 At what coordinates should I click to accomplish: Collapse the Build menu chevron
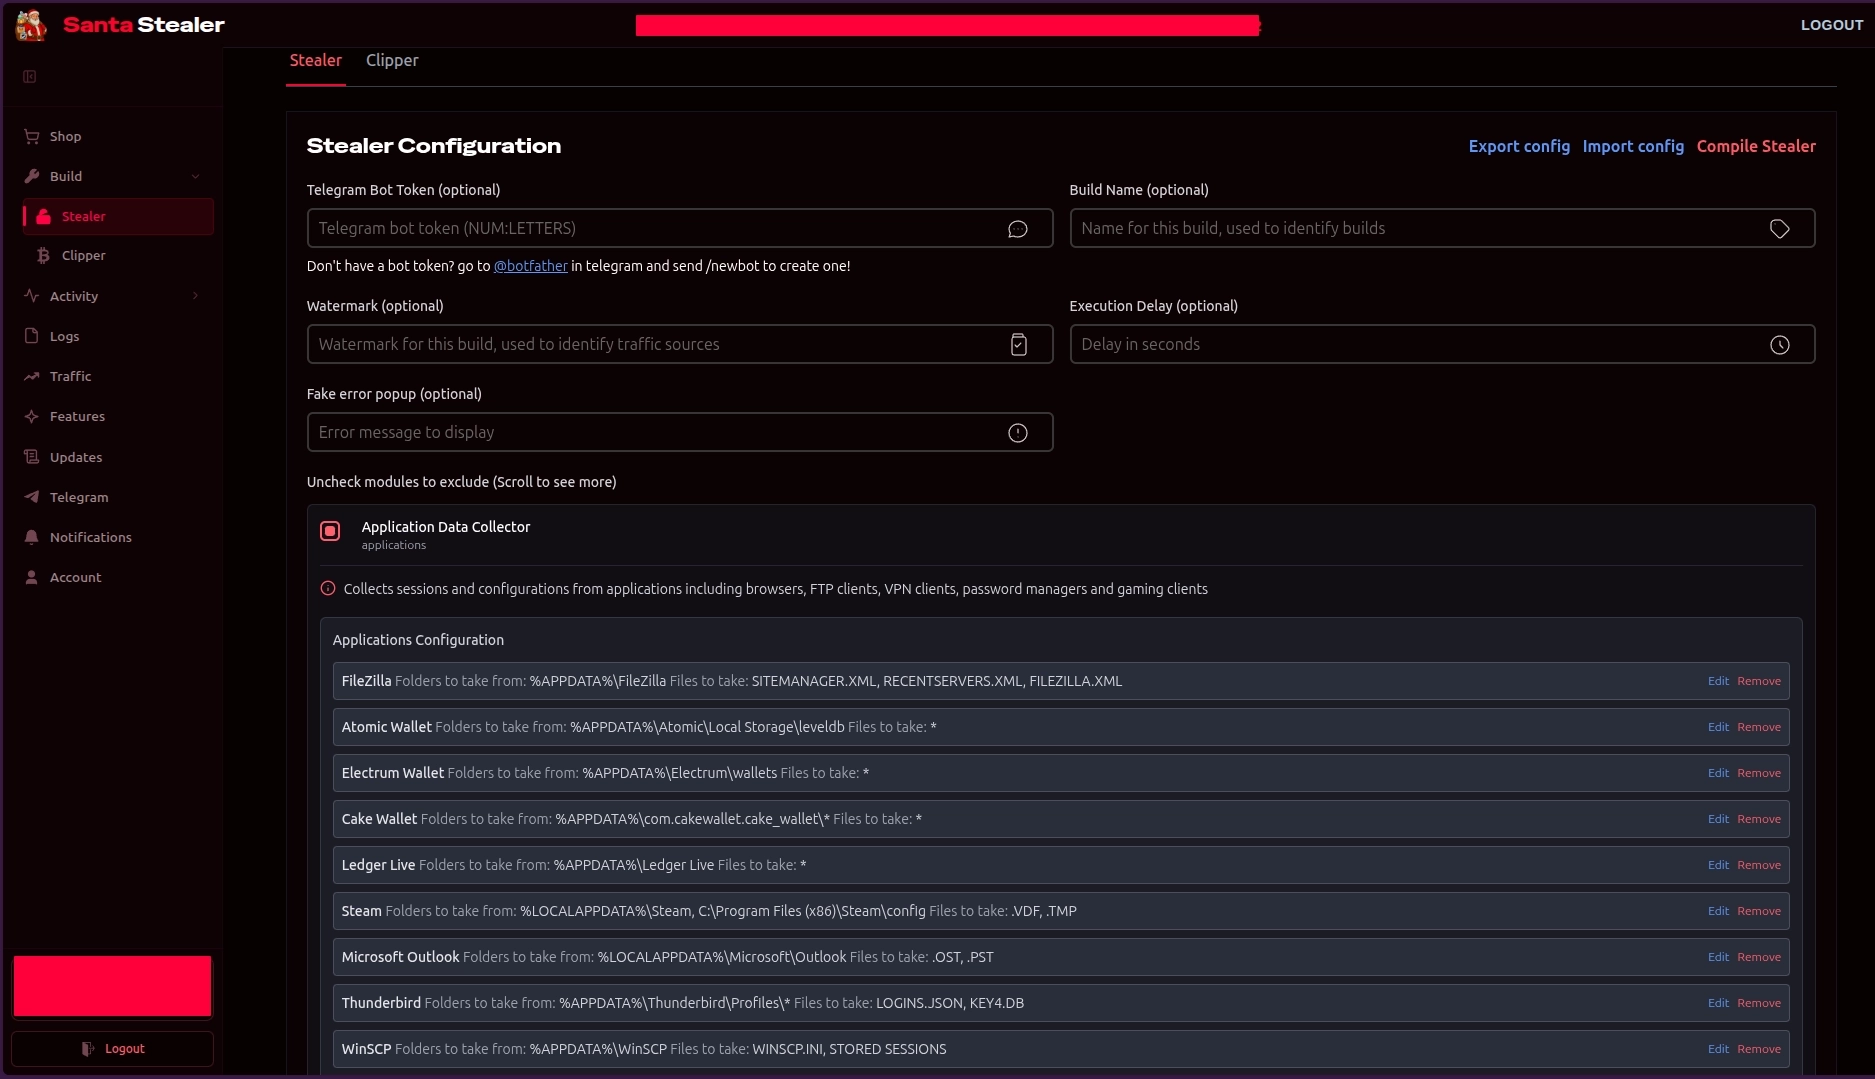click(x=195, y=176)
